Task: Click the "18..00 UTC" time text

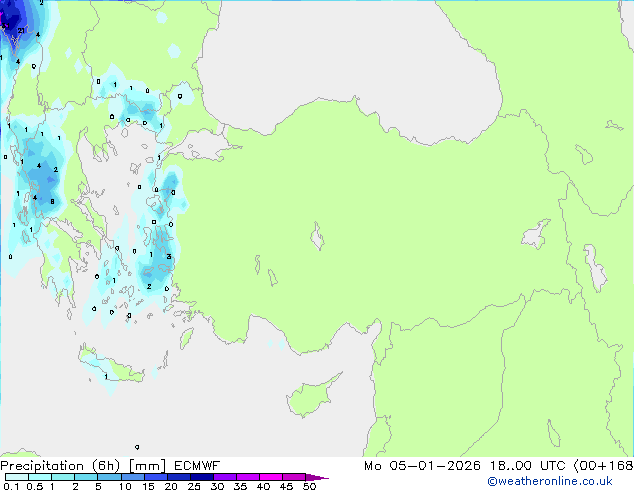Action: coord(527,466)
